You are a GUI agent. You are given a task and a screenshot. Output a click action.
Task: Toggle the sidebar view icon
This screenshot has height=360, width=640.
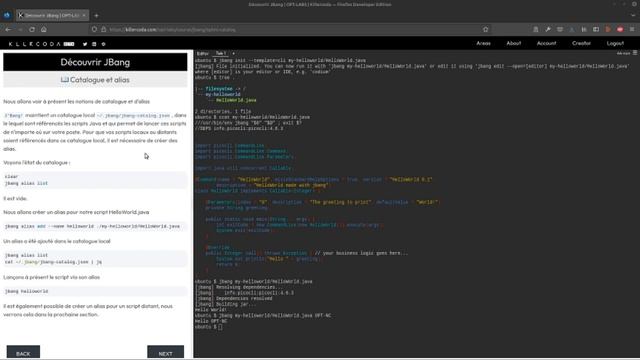pos(596,29)
